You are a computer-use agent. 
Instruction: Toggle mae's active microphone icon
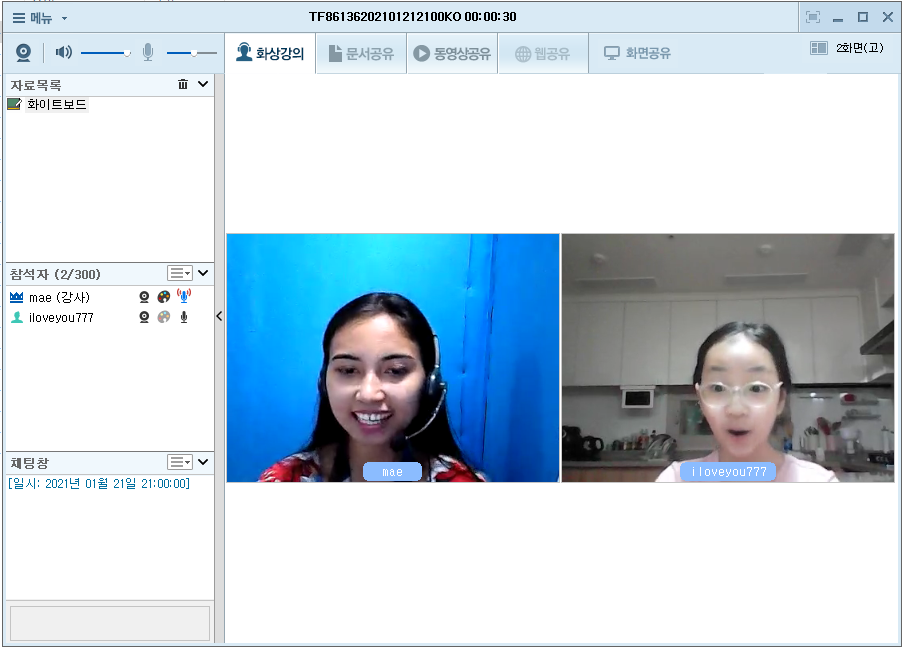pyautogui.click(x=183, y=297)
